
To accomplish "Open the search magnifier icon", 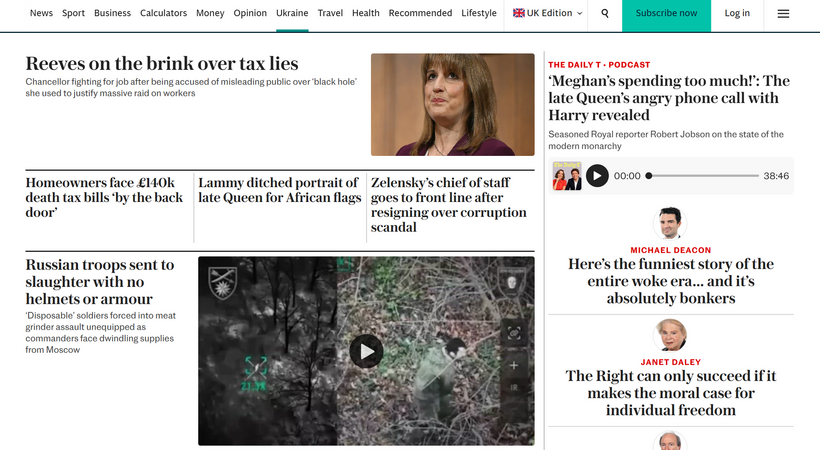I will tap(605, 14).
